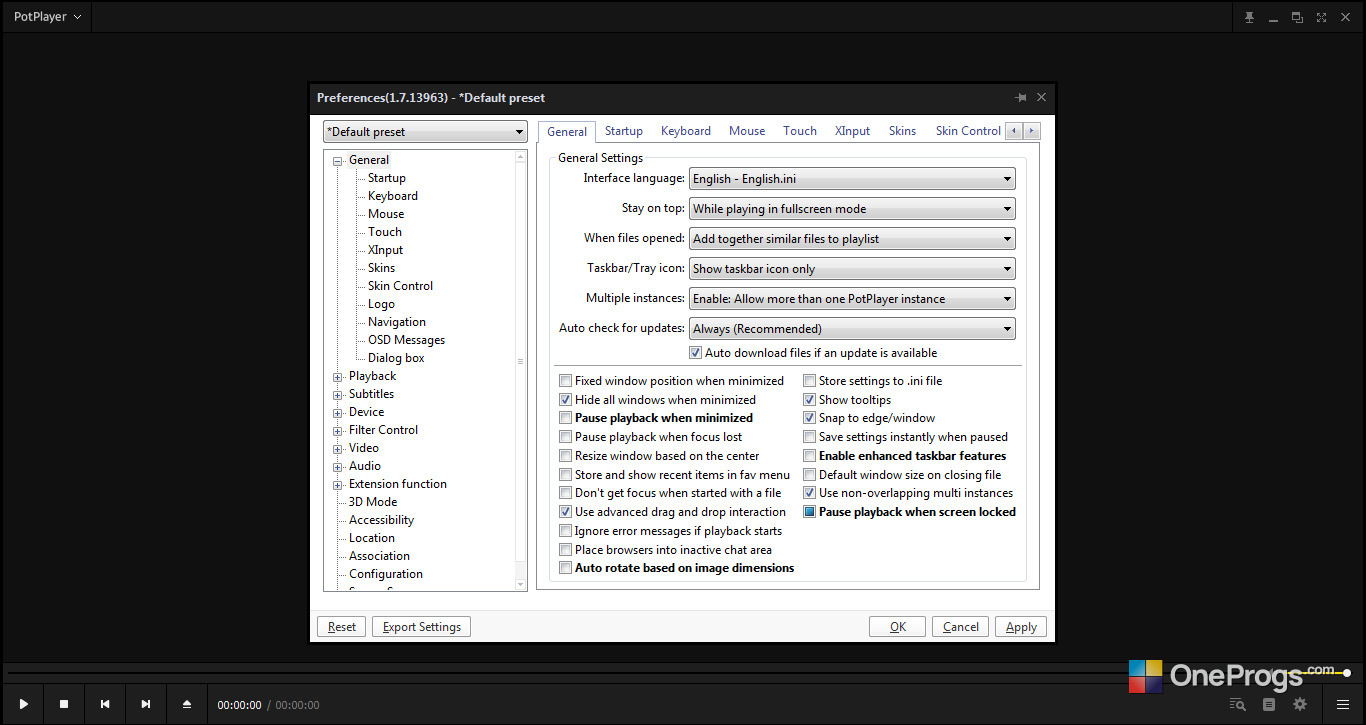This screenshot has height=725, width=1366.
Task: Pin the Preferences dialog
Action: click(1020, 97)
